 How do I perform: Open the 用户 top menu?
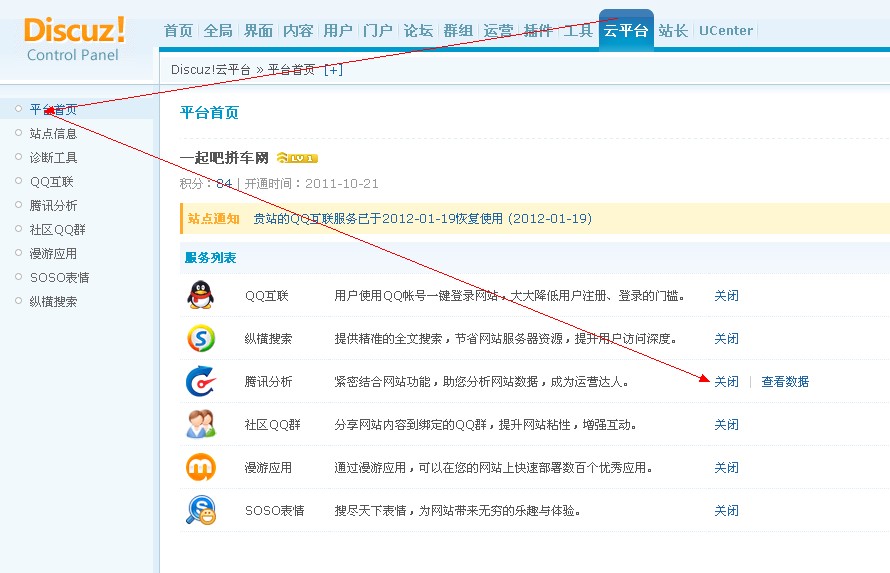pos(338,31)
